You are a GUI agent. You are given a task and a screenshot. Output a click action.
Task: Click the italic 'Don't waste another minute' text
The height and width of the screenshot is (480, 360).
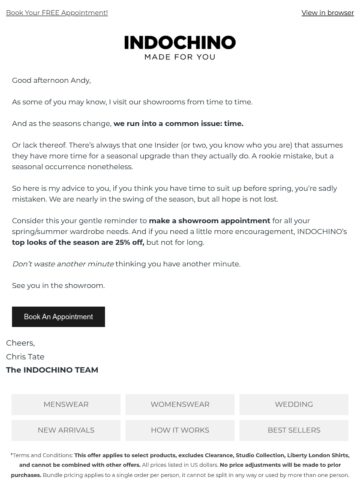[63, 264]
